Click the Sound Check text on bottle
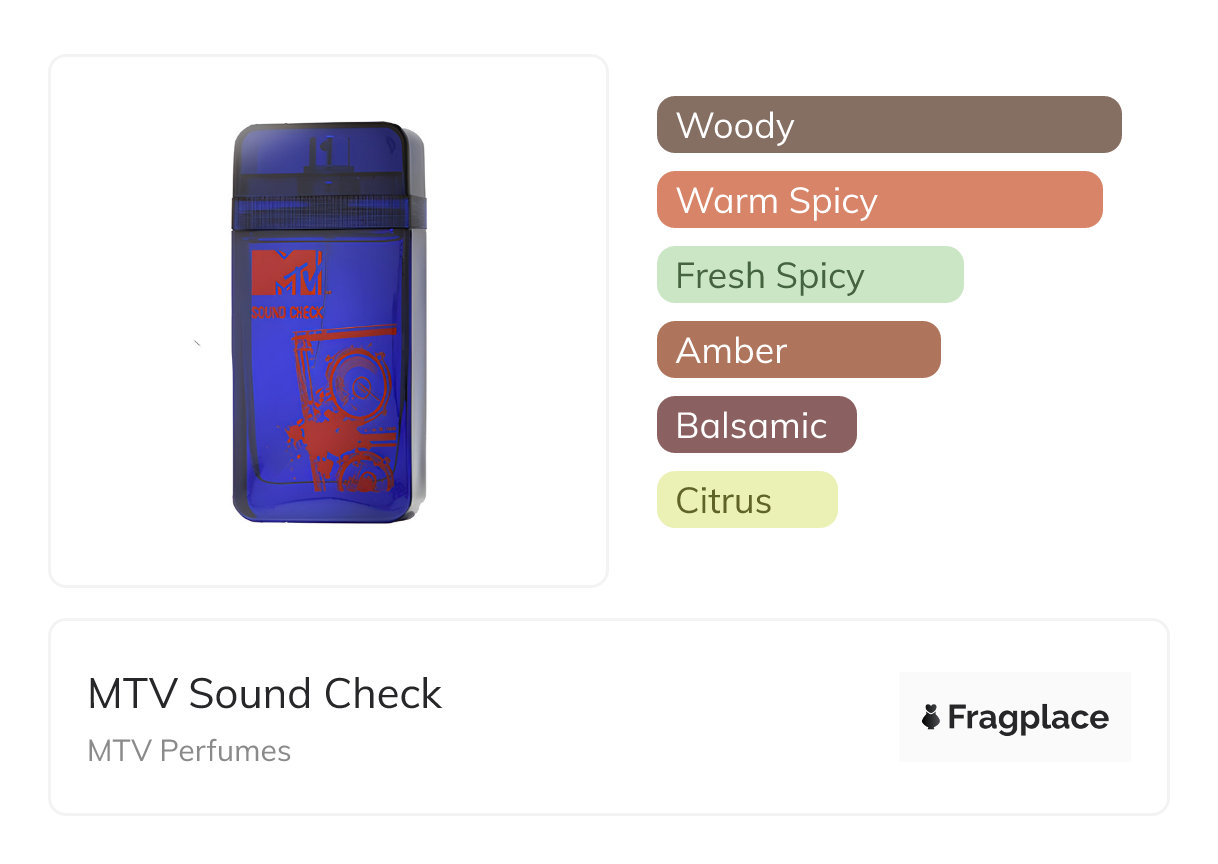The height and width of the screenshot is (864, 1218). click(x=287, y=313)
